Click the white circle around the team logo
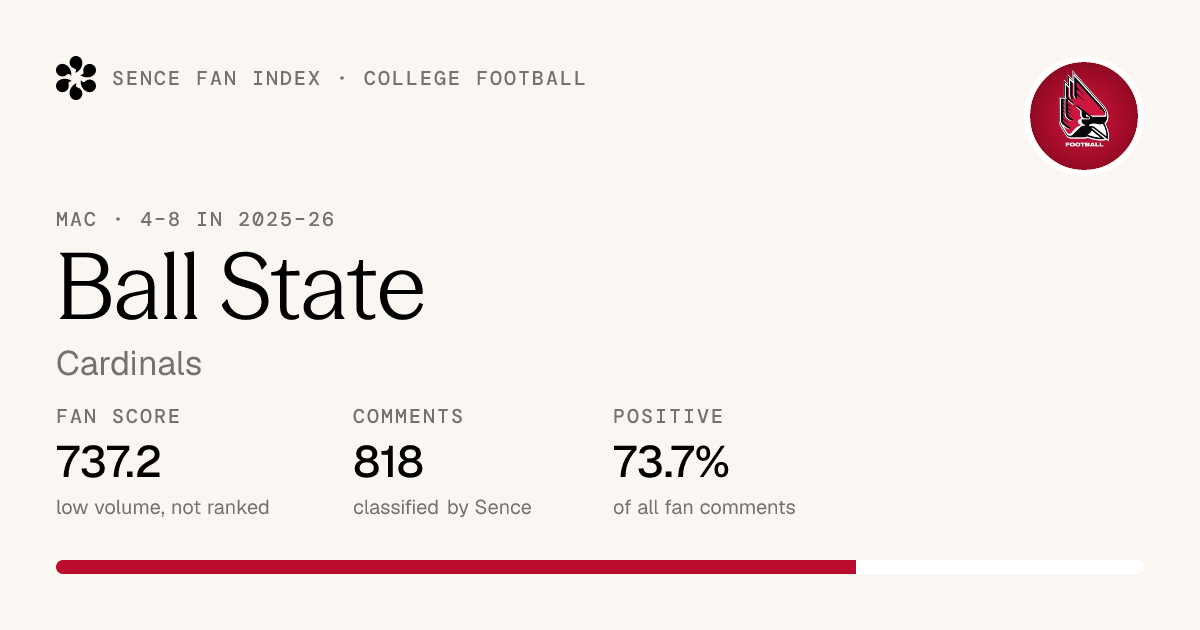Image resolution: width=1200 pixels, height=630 pixels. [x=1084, y=116]
